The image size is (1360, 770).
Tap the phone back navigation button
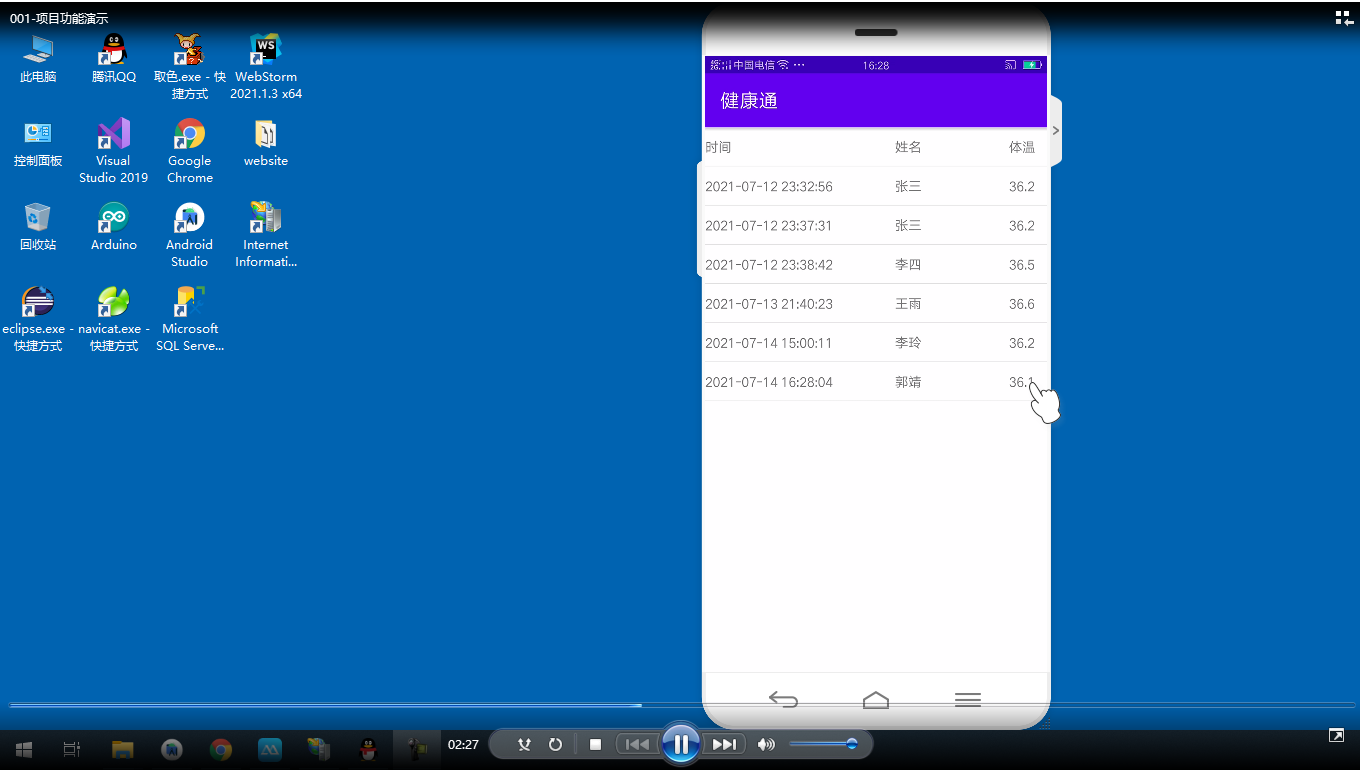point(783,700)
